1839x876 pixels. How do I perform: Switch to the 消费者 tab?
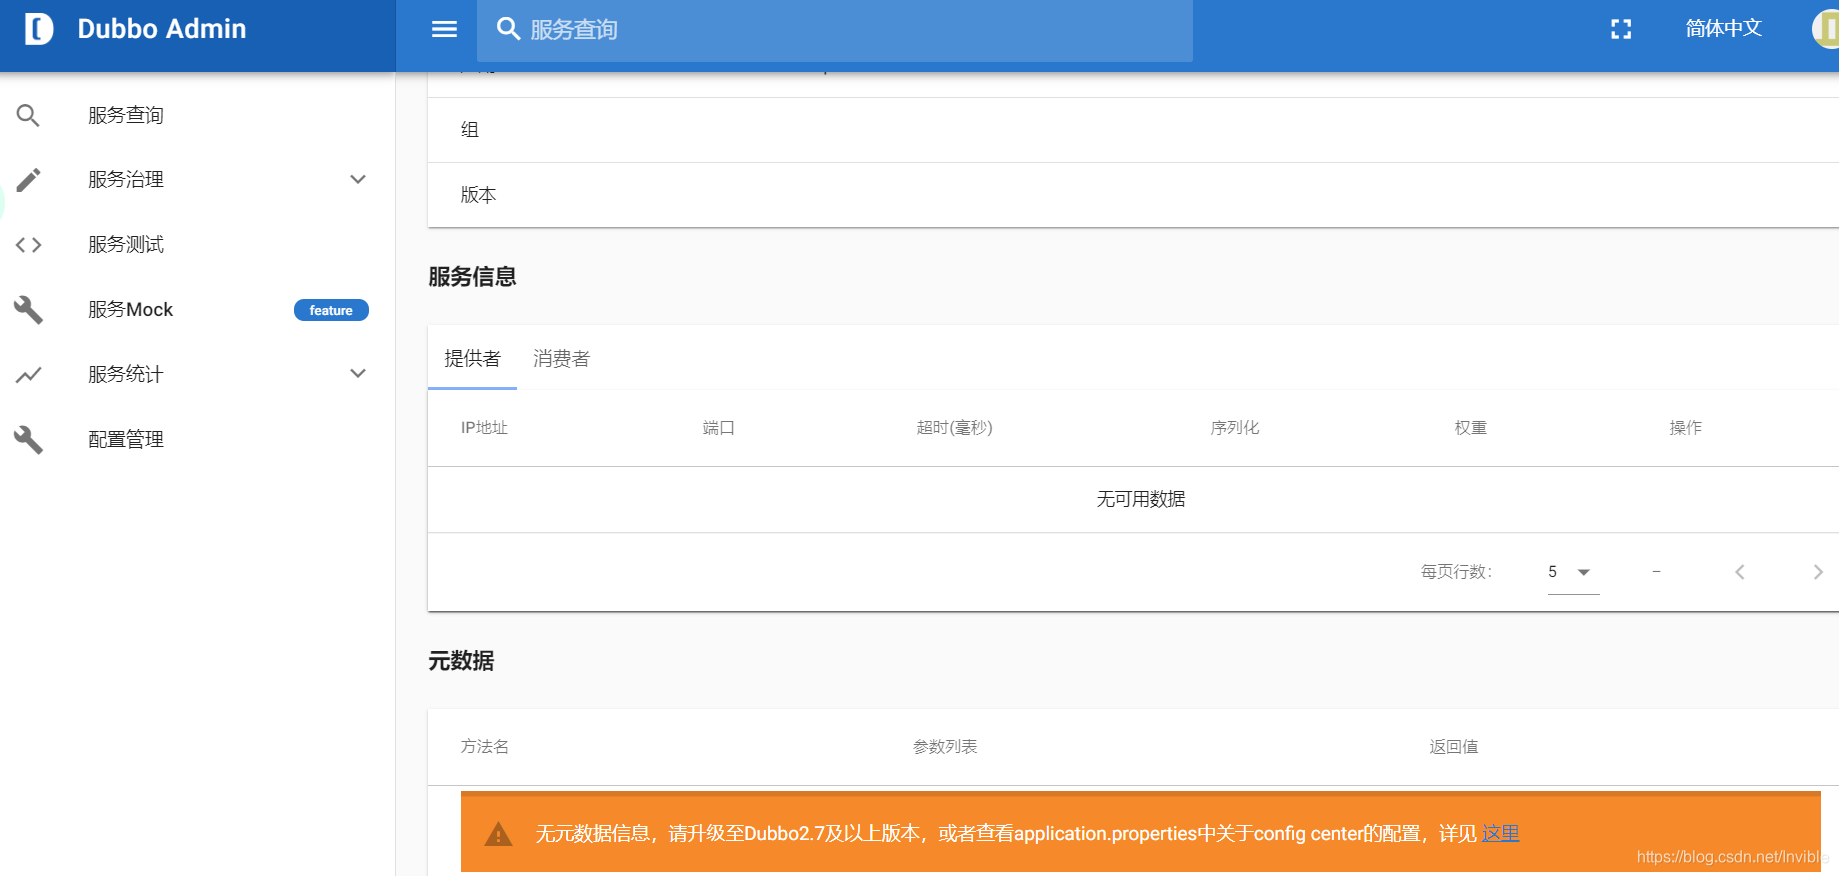(x=561, y=358)
